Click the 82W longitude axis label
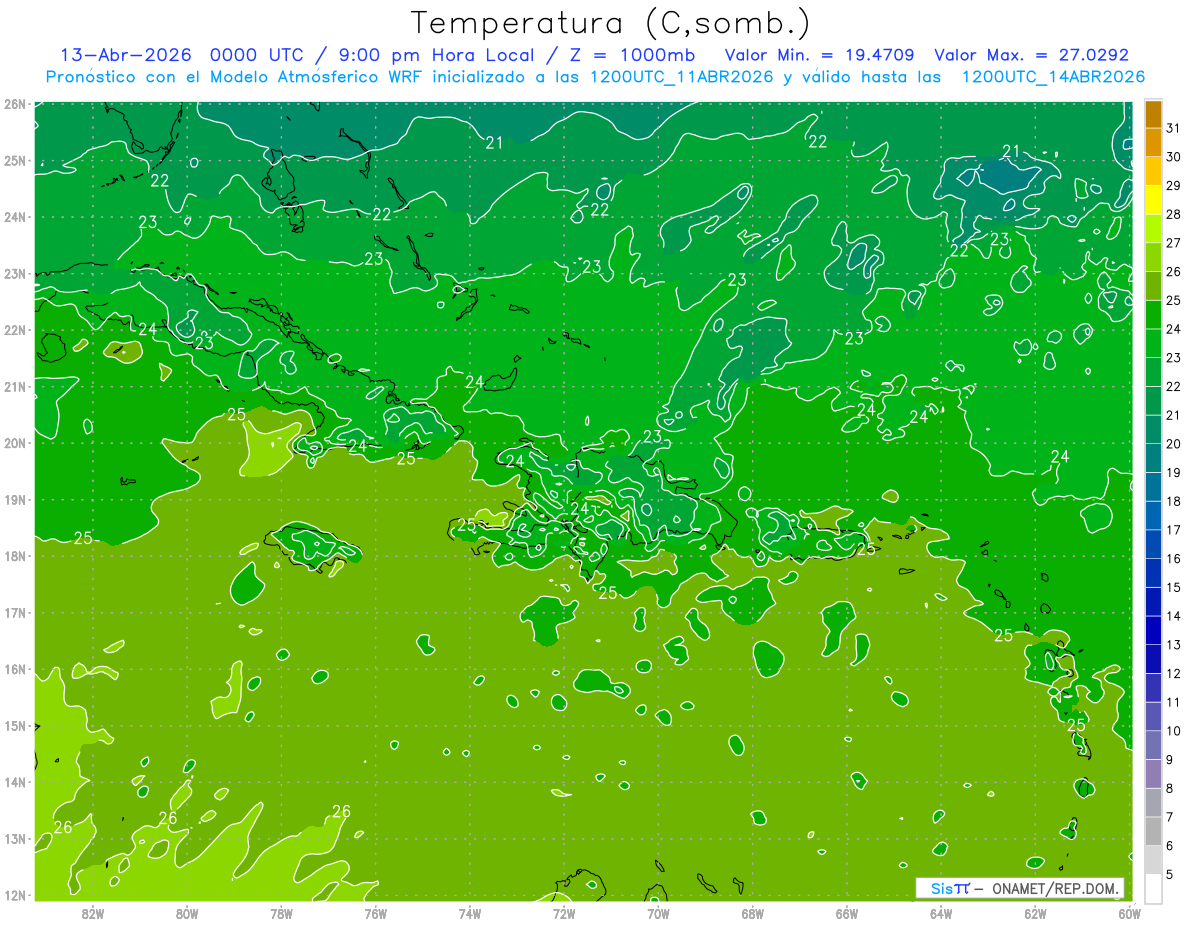Viewport: 1200px width, 927px height. point(93,912)
